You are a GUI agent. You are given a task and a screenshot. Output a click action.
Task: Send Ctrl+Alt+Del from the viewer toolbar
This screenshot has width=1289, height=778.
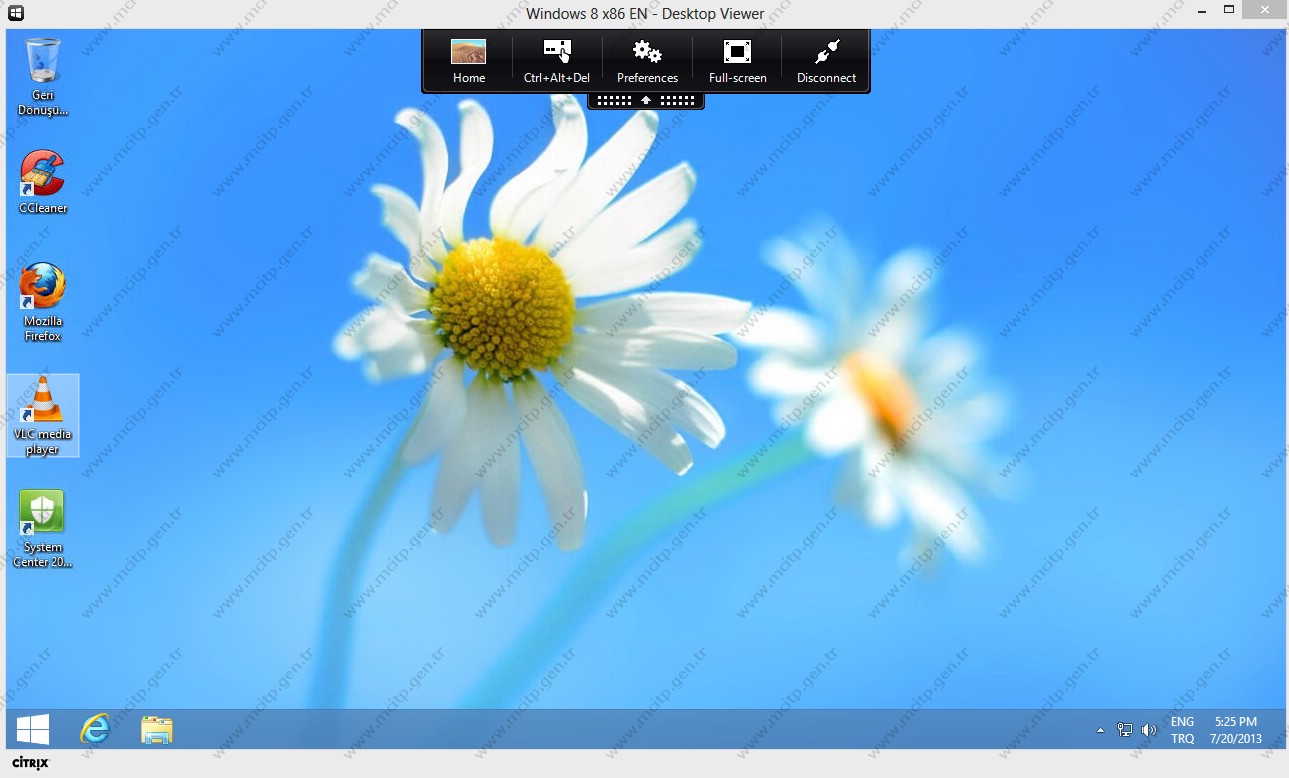tap(557, 61)
